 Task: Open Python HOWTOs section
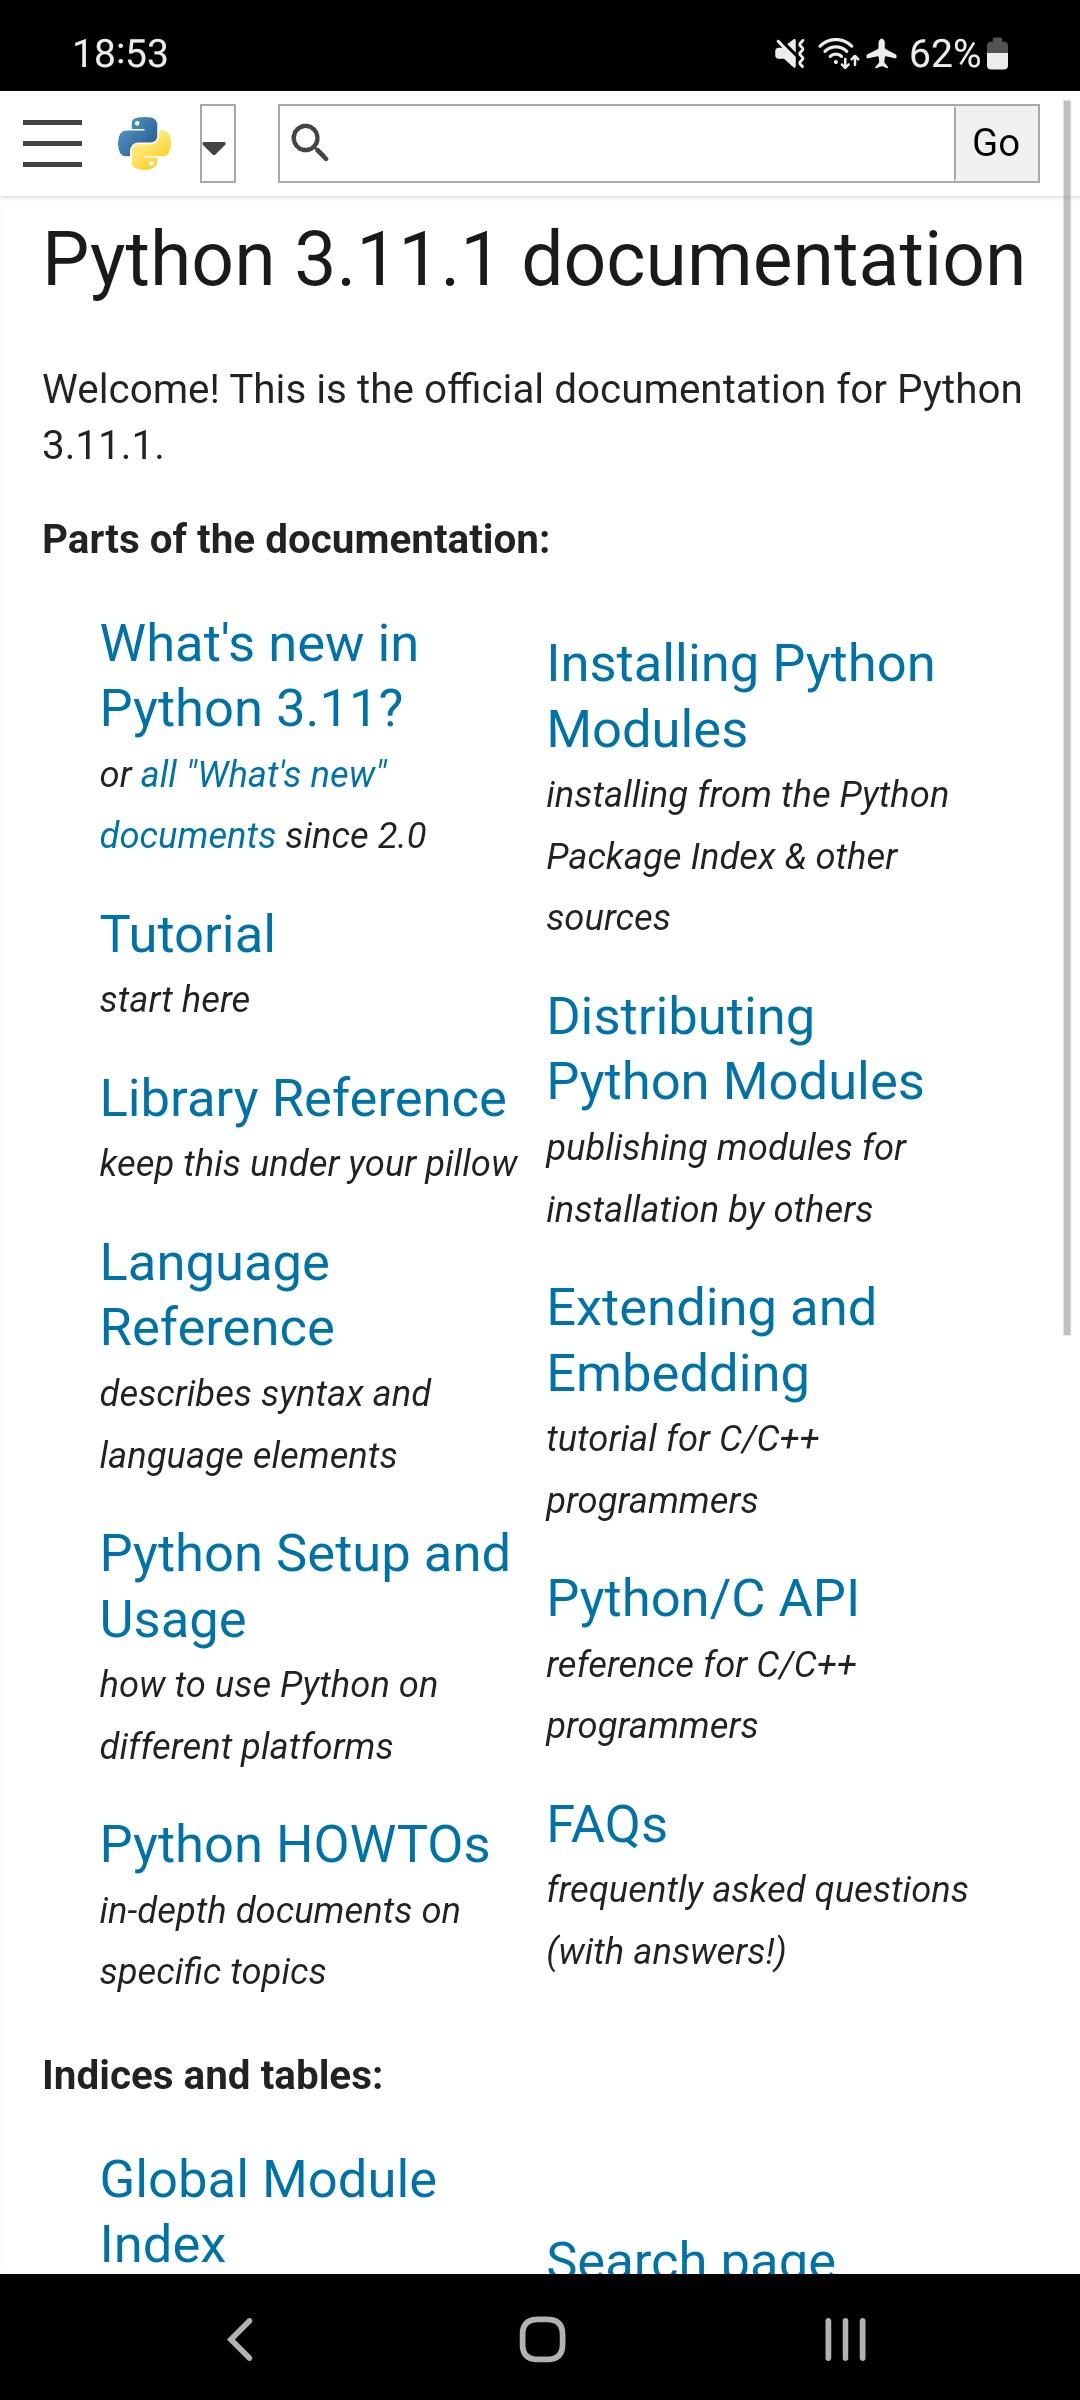pos(295,1844)
